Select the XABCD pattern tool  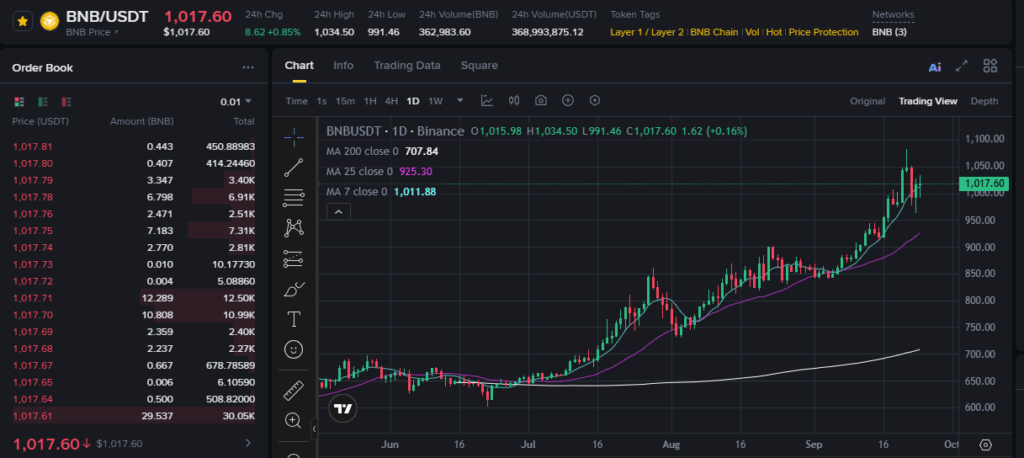tap(294, 228)
